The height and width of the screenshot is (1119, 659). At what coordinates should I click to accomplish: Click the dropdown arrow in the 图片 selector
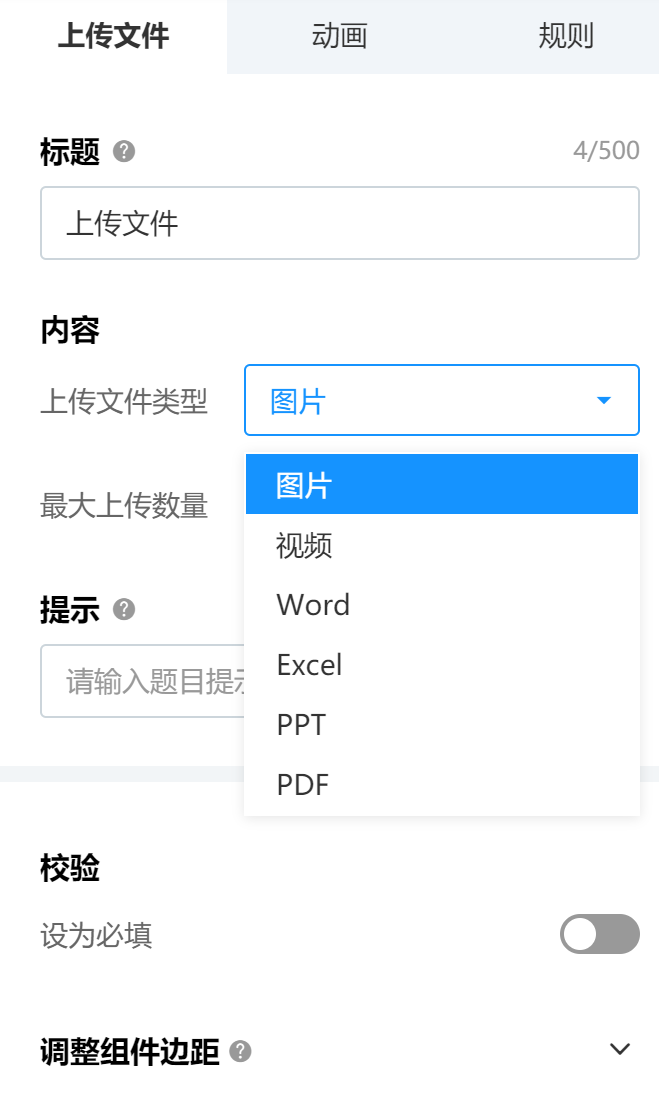pos(603,400)
